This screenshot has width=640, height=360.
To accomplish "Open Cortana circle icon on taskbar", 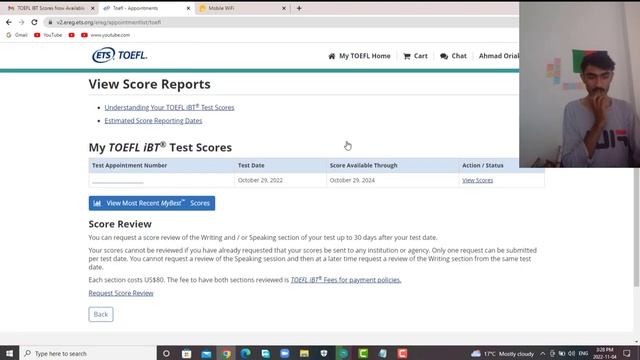I will pyautogui.click(x=166, y=353).
